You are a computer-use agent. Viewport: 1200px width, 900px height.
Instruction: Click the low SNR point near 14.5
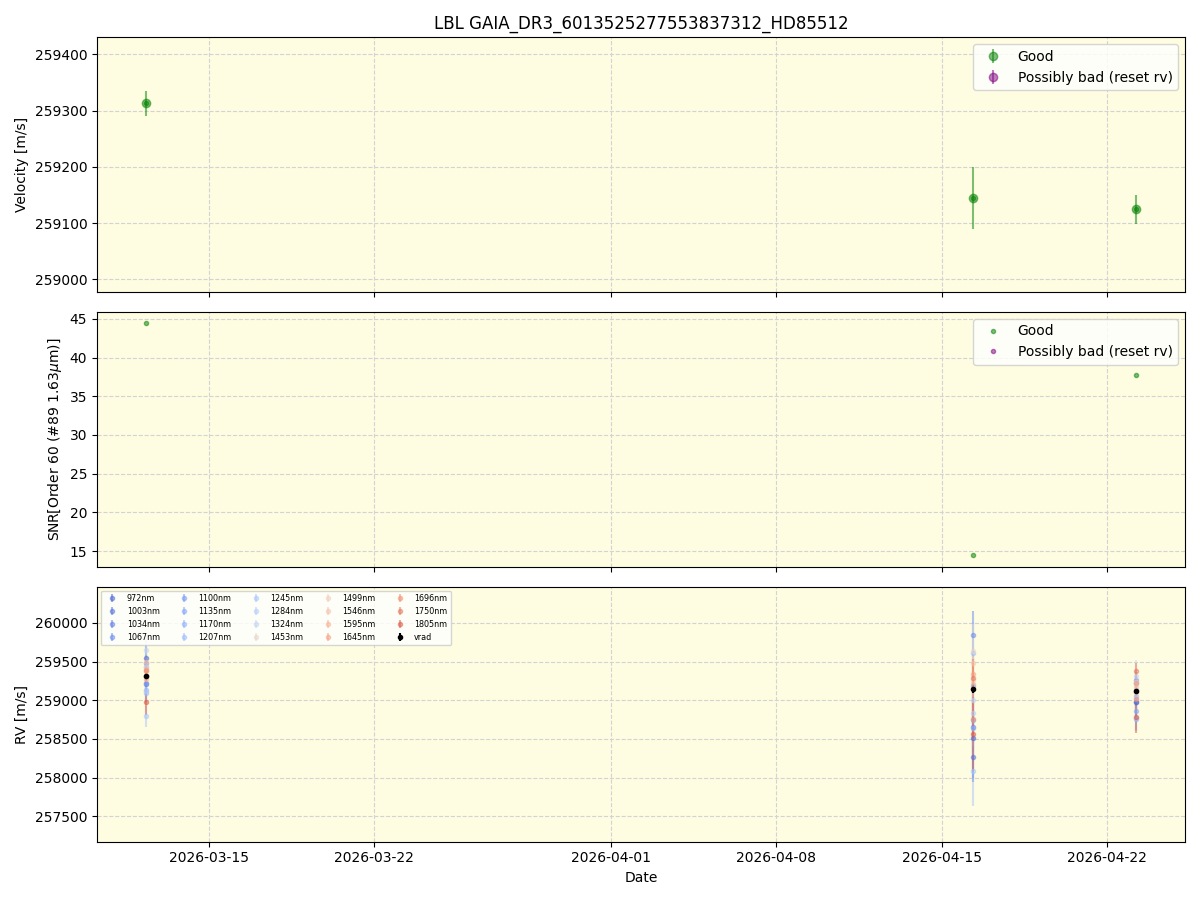click(973, 555)
